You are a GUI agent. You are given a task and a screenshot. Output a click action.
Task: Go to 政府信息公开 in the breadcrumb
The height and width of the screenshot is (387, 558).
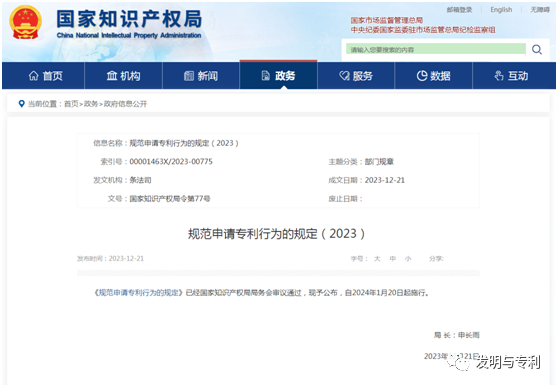125,104
